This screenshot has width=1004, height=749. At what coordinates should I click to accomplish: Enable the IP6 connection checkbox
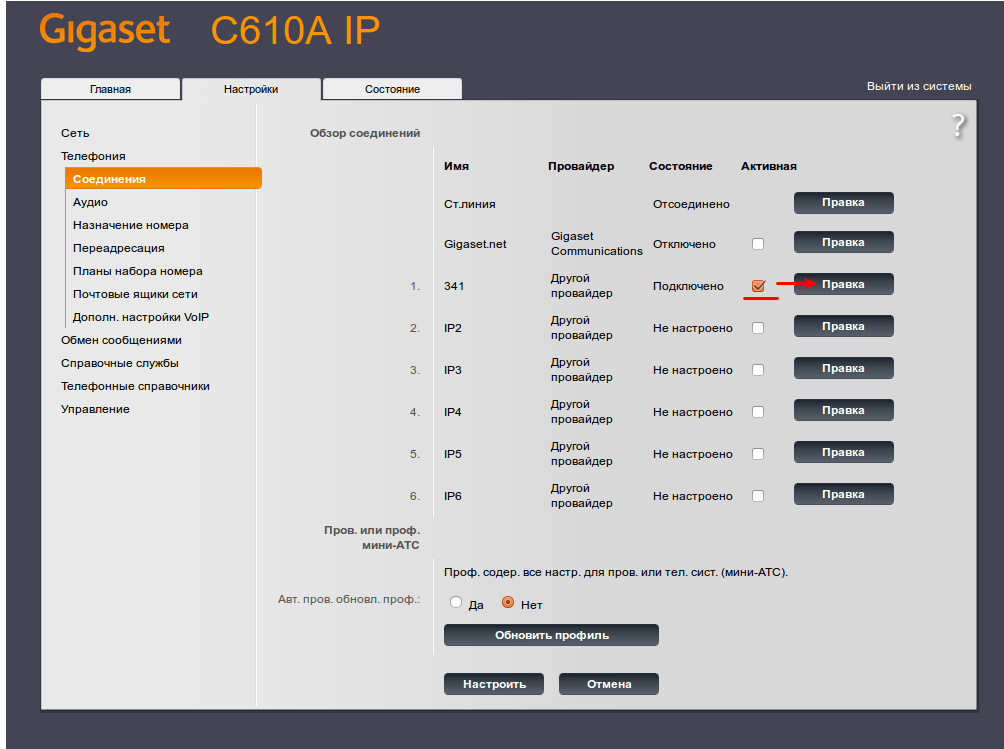tap(758, 495)
